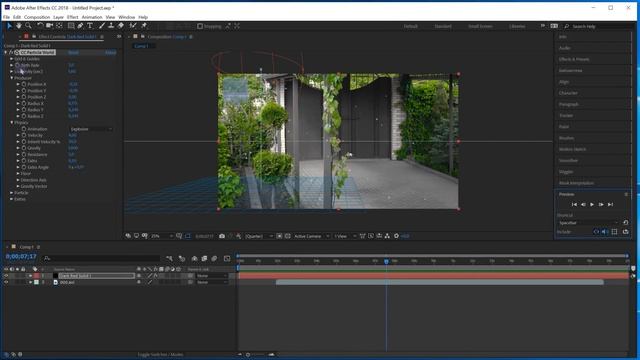Open the viewer magnification dropdown
This screenshot has height=360, width=640.
click(x=162, y=236)
